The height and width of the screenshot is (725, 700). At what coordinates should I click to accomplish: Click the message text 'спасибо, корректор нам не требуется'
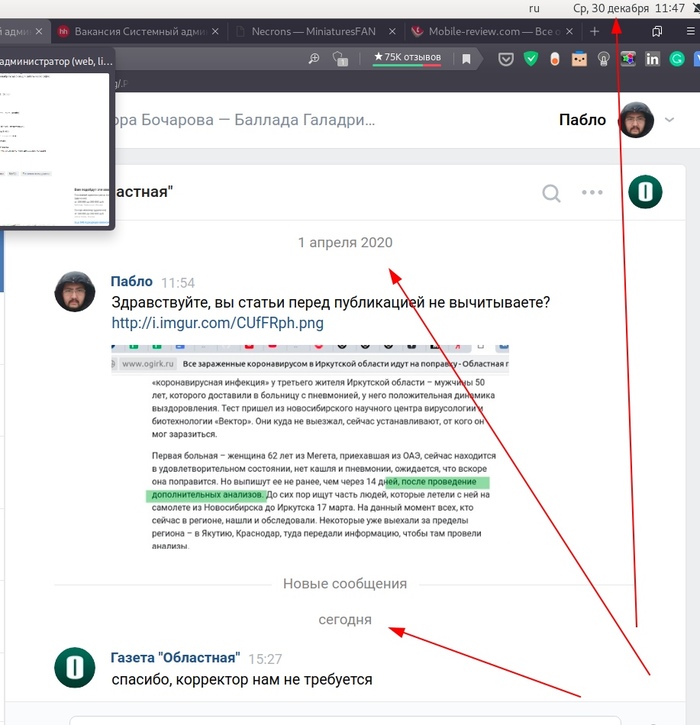pos(242,680)
